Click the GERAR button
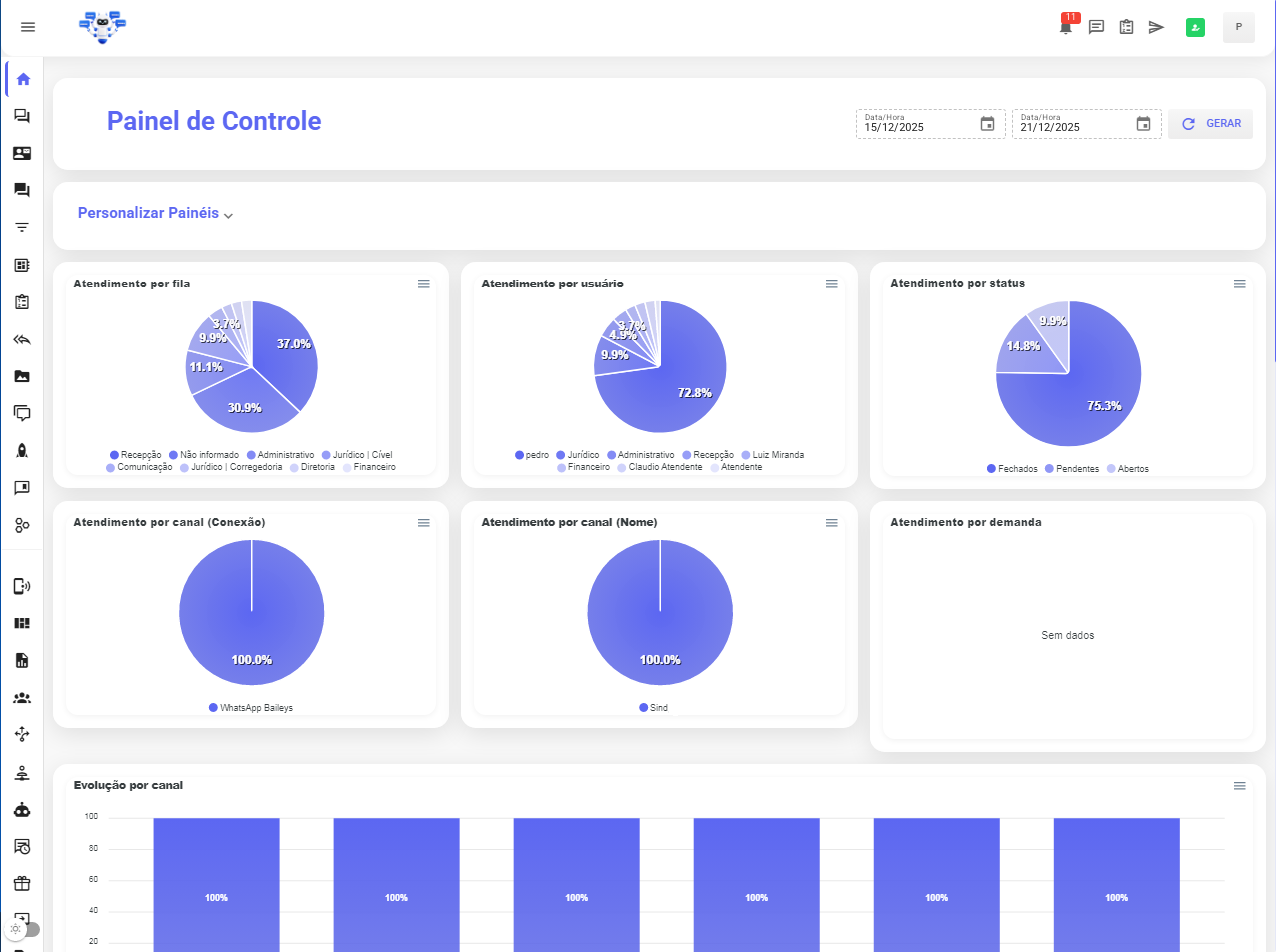This screenshot has height=952, width=1276. [1211, 124]
